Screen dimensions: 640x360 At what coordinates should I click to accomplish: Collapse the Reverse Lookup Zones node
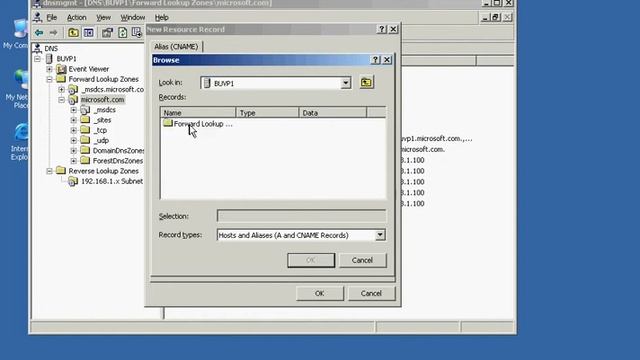[50, 171]
